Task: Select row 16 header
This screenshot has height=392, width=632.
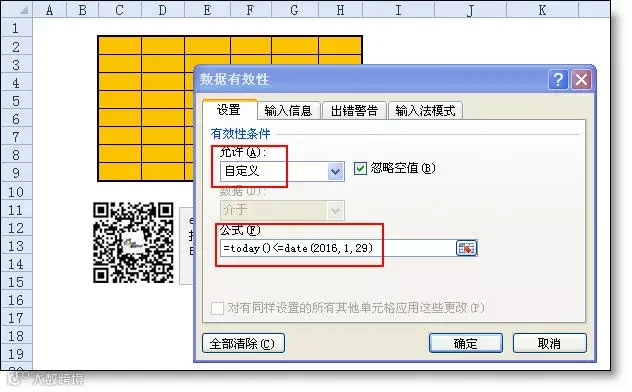Action: tap(16, 300)
